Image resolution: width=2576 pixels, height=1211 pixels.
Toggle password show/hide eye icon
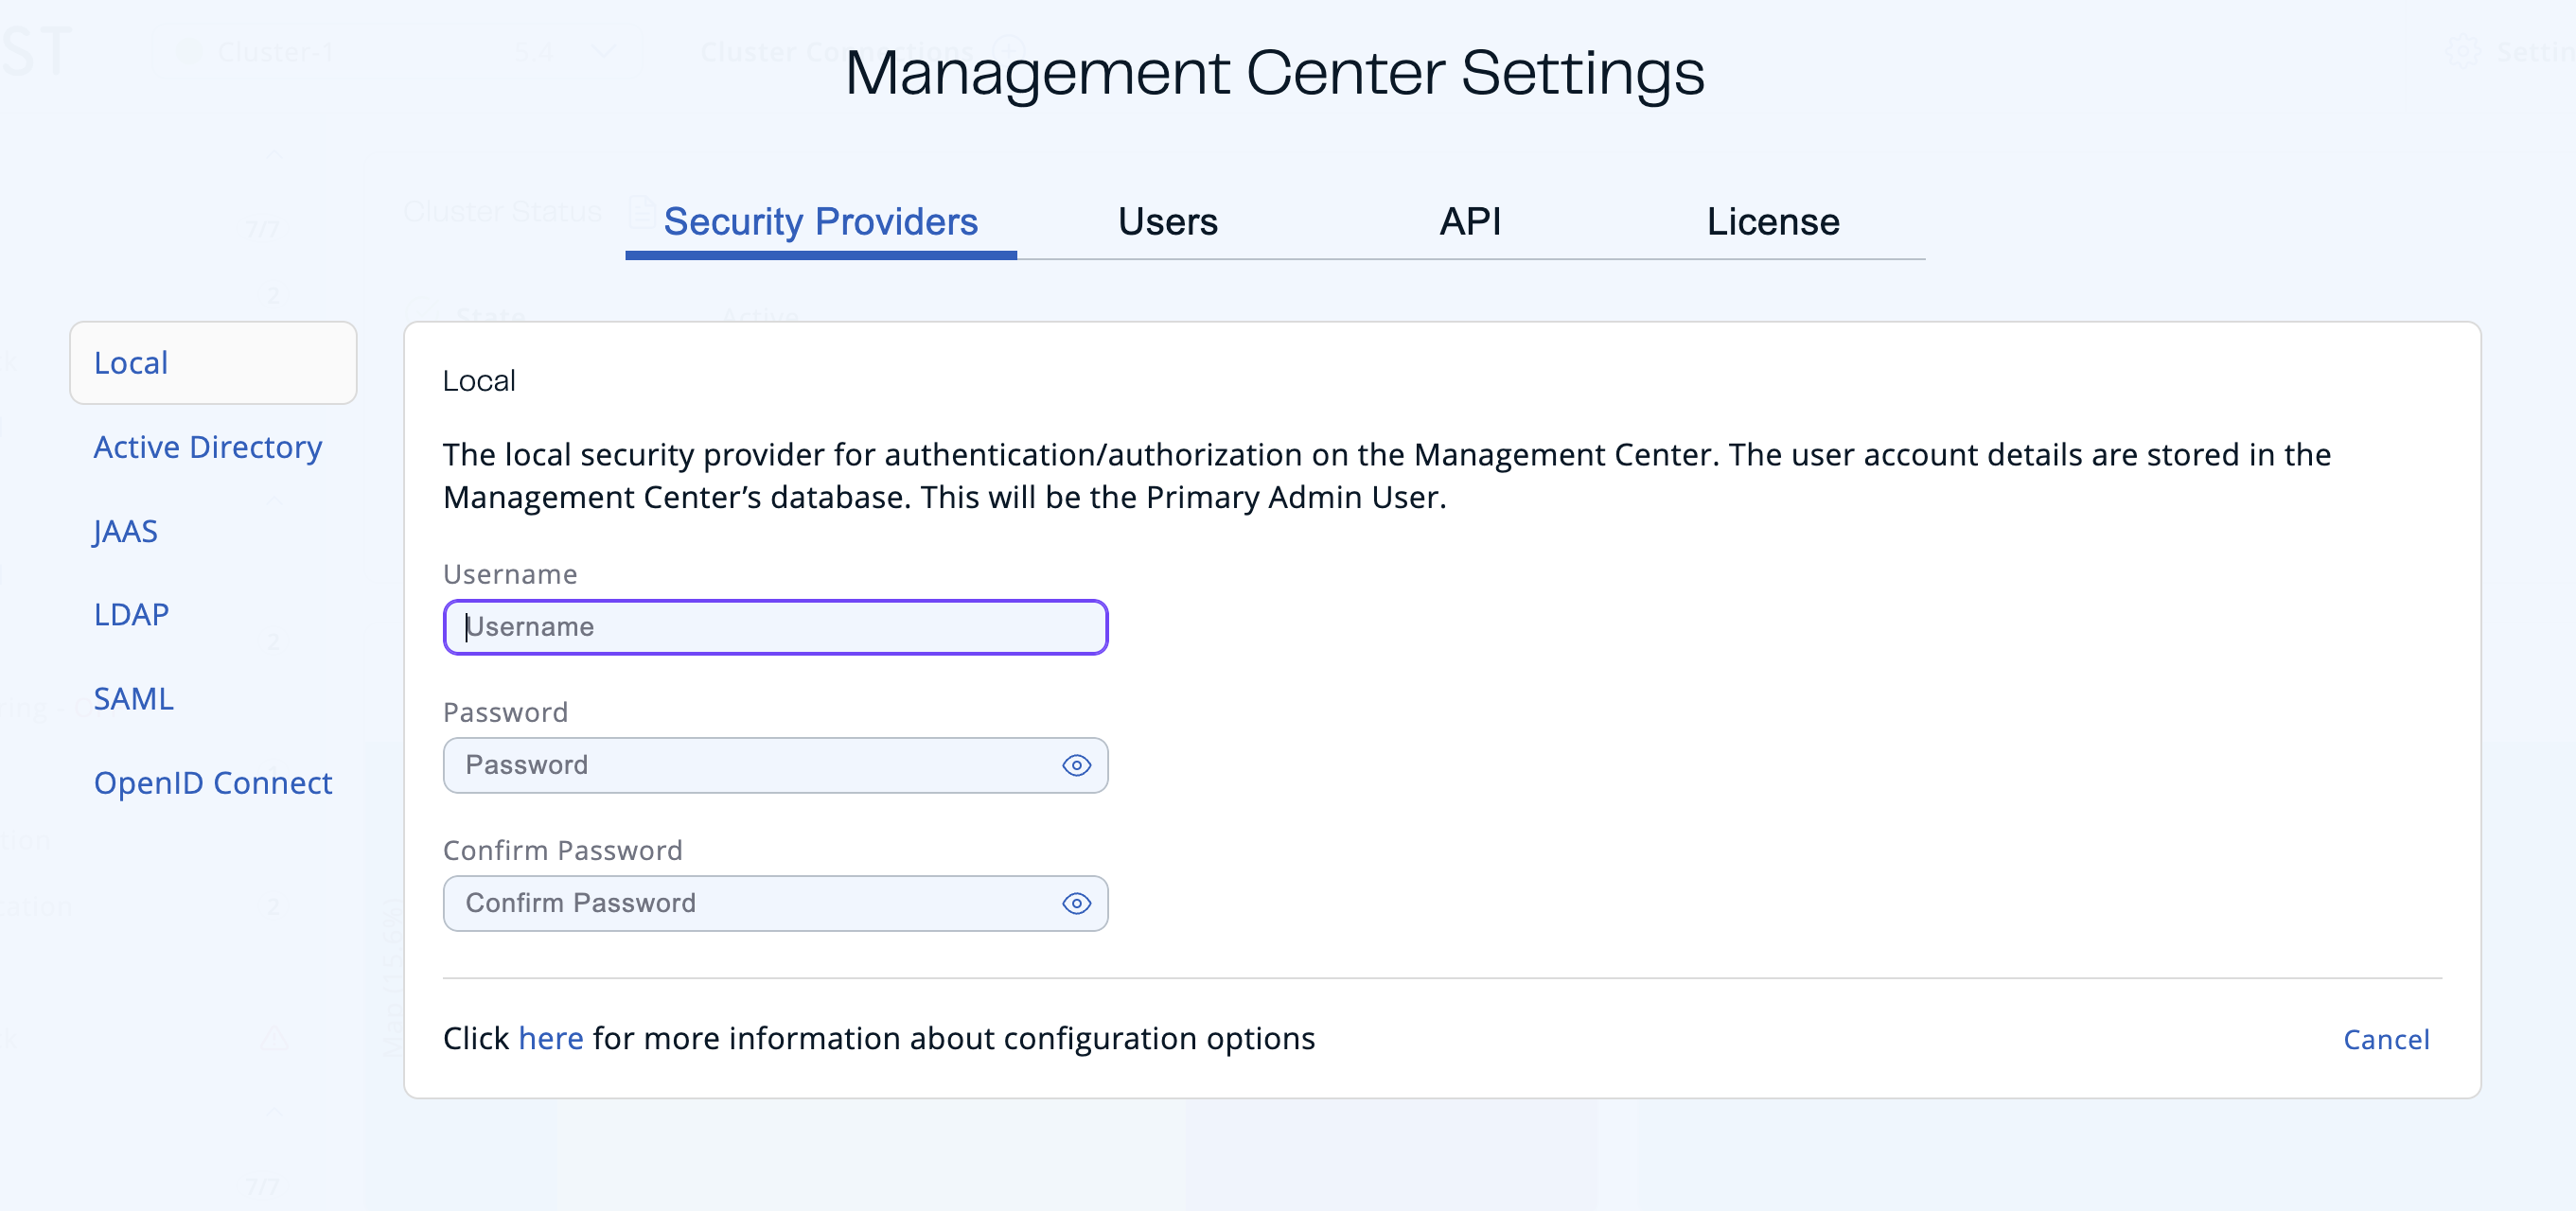(1078, 764)
